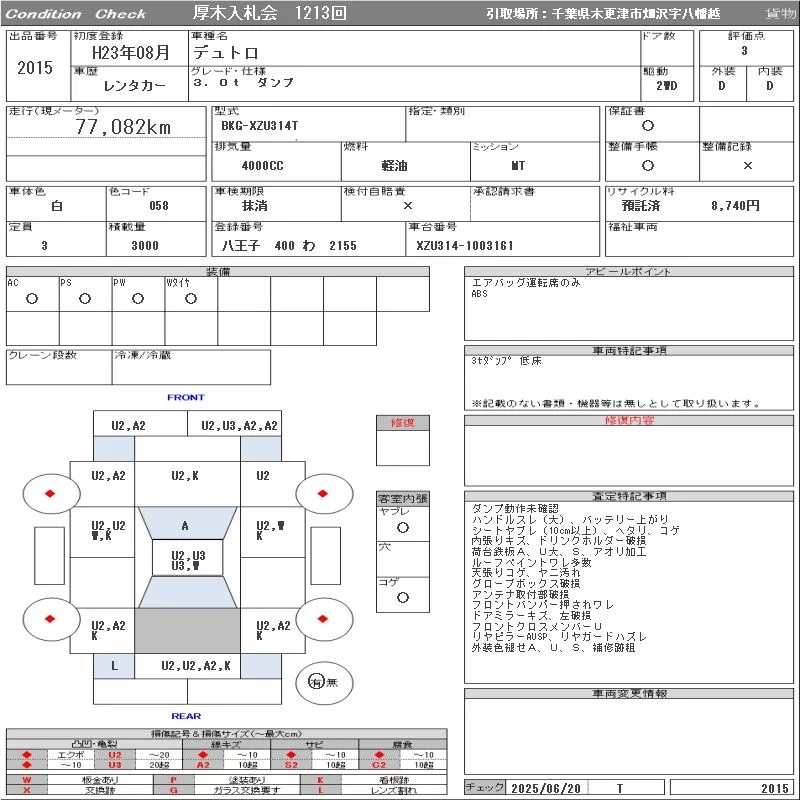This screenshot has width=800, height=800.
Task: Click the REAR label below the diagram
Action: (x=186, y=716)
